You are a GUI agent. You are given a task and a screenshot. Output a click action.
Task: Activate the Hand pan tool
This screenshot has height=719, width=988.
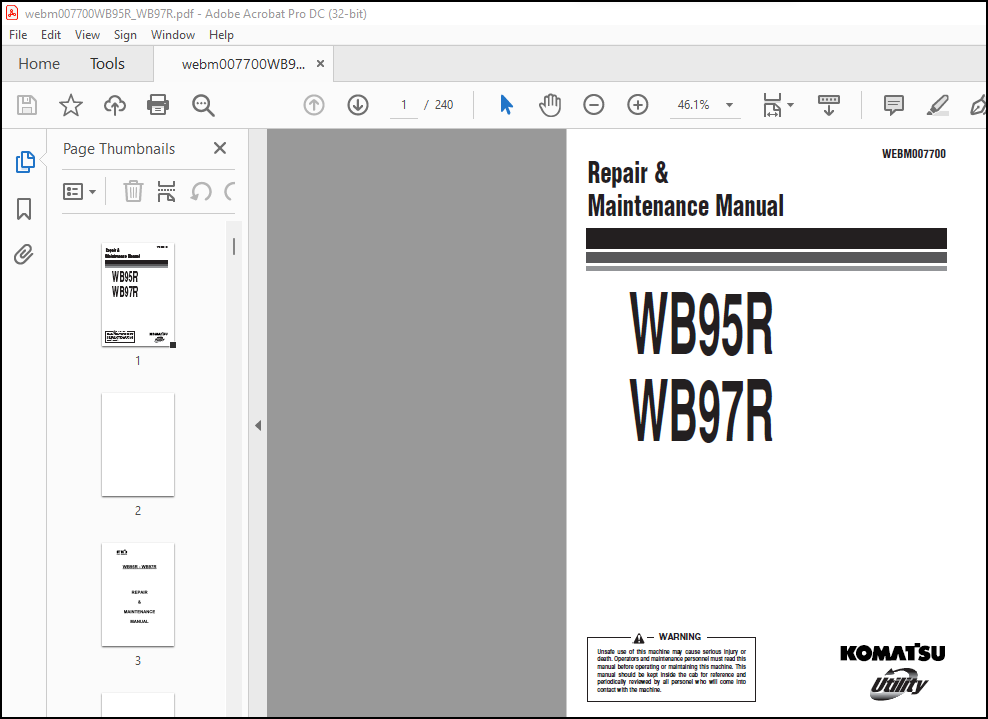[550, 105]
